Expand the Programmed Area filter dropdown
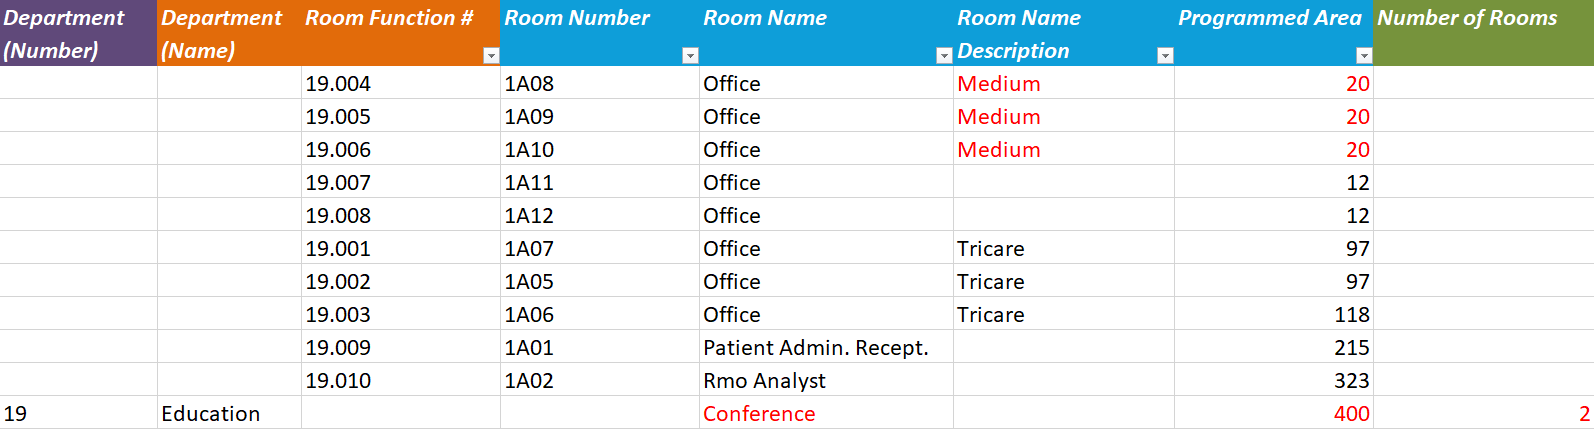Image resolution: width=1594 pixels, height=429 pixels. [x=1363, y=56]
